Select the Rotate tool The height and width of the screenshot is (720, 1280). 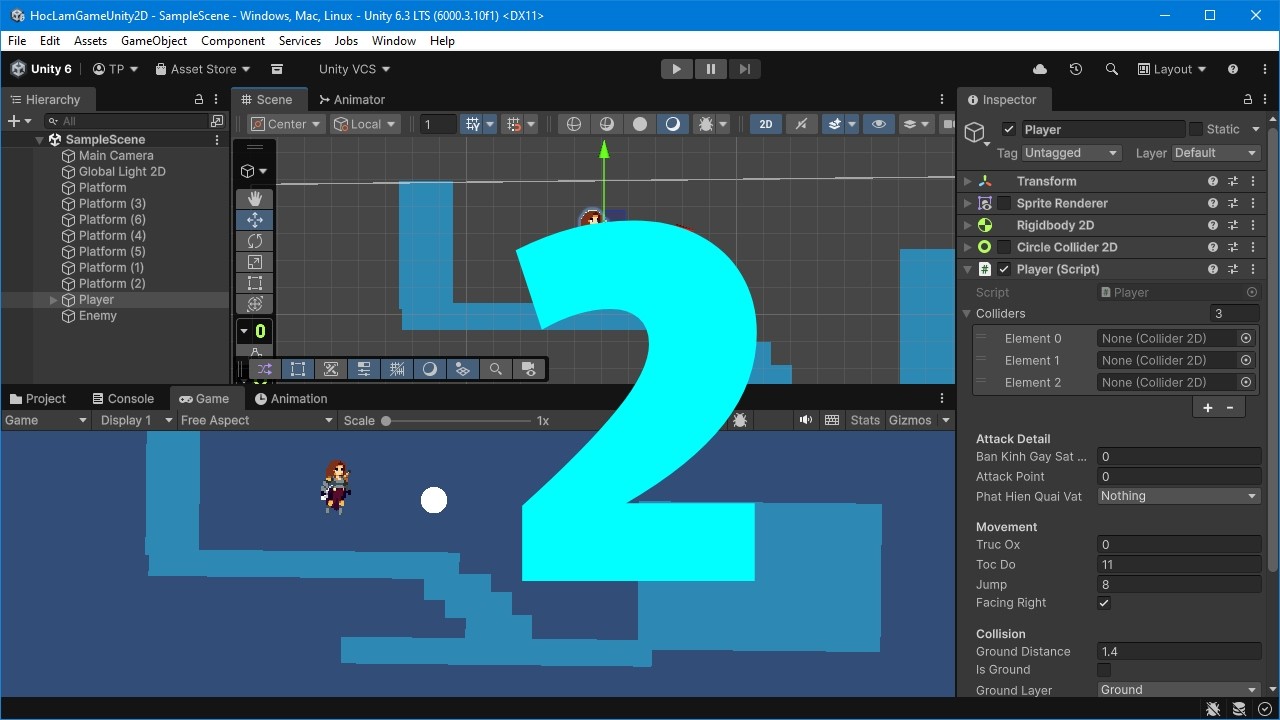coord(255,241)
